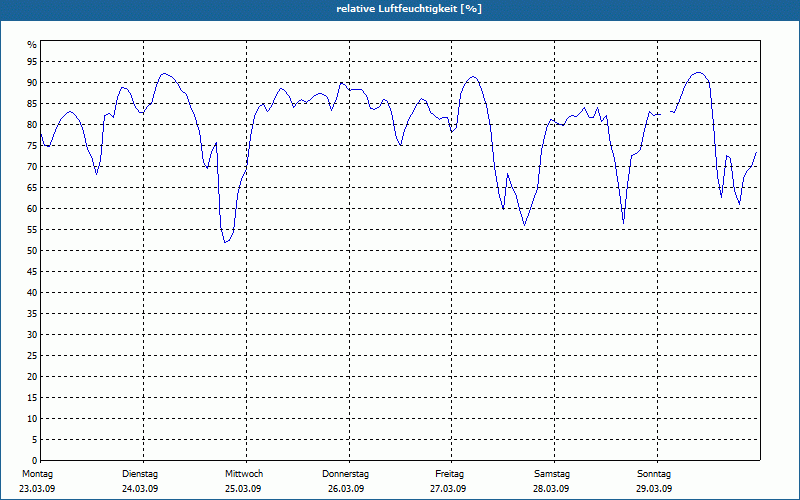The image size is (800, 500).
Task: Click the date 27.03.09
Action: (x=448, y=489)
